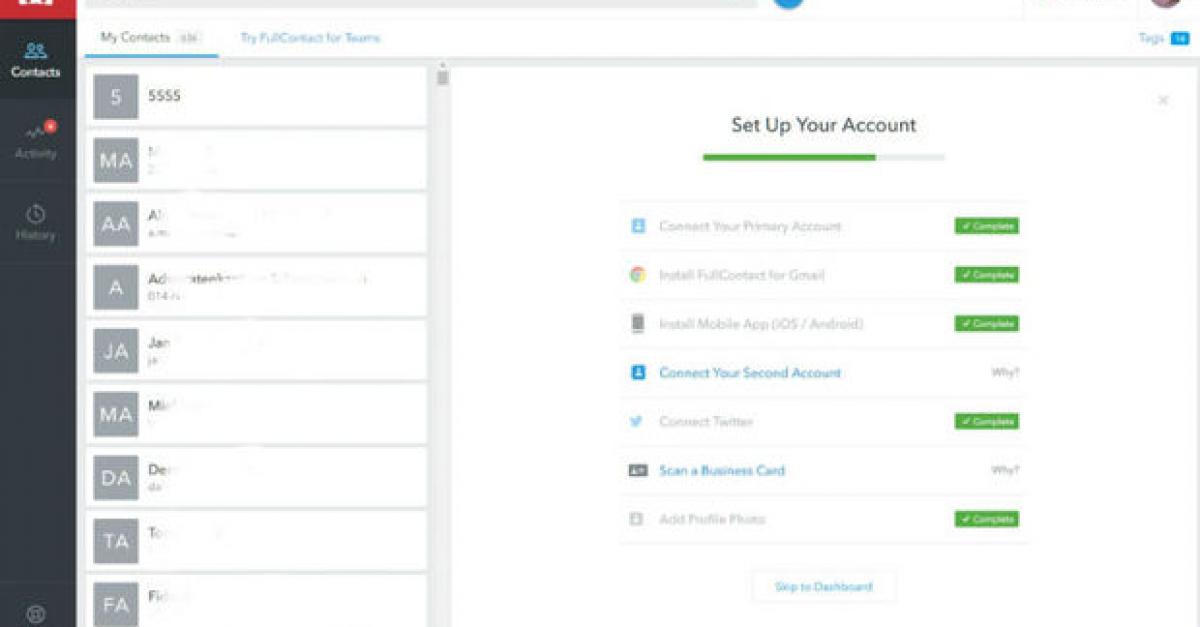Screen dimensions: 1200x627
Task: Click the JA contact avatar
Action: 116,351
